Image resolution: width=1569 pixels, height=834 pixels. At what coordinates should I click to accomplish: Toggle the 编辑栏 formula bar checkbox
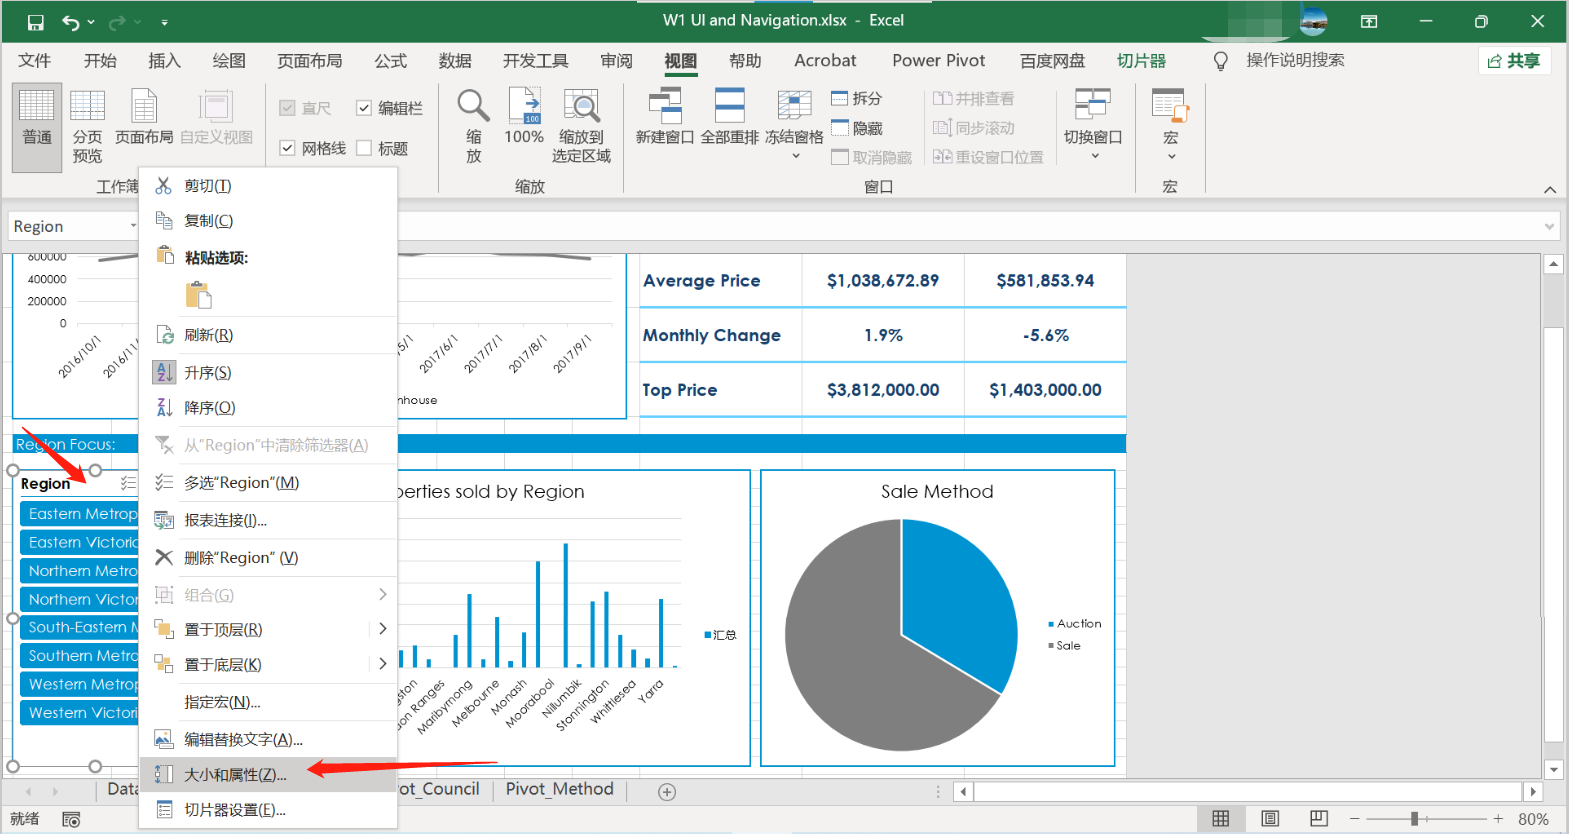[x=364, y=108]
